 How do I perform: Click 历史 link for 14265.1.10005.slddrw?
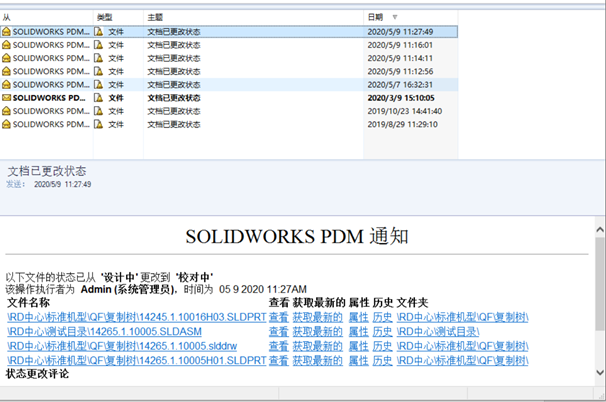(383, 346)
